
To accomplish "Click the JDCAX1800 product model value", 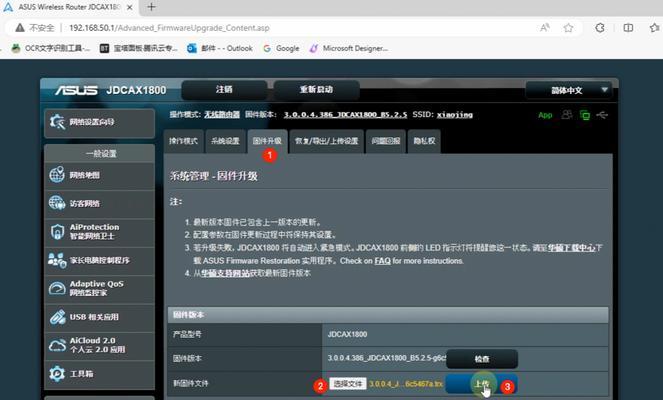I will tap(347, 334).
